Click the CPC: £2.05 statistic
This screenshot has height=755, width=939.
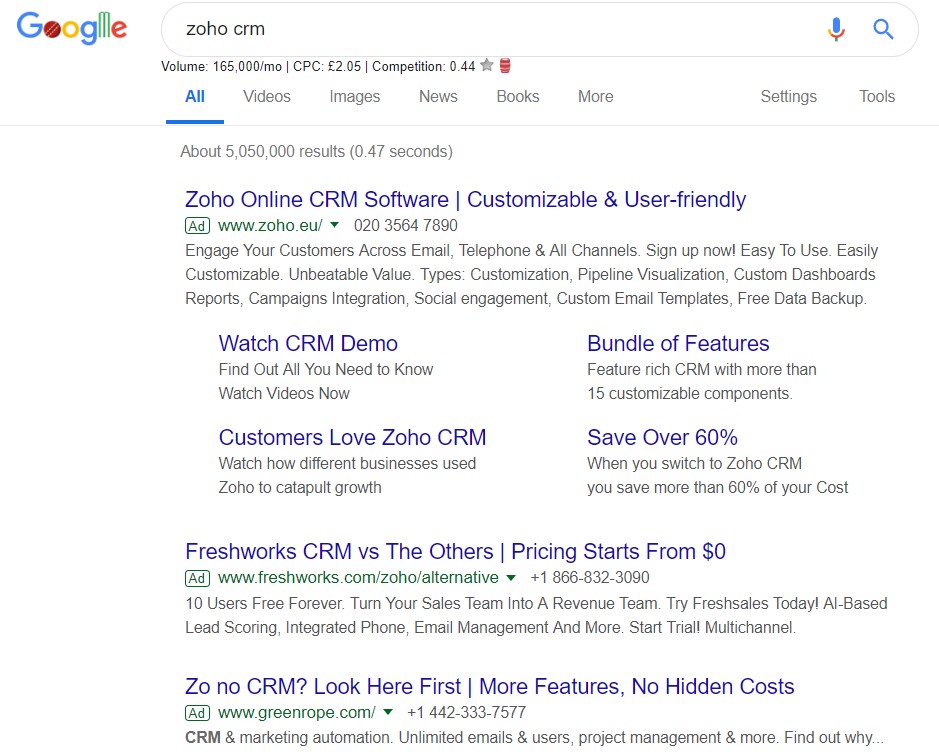327,66
